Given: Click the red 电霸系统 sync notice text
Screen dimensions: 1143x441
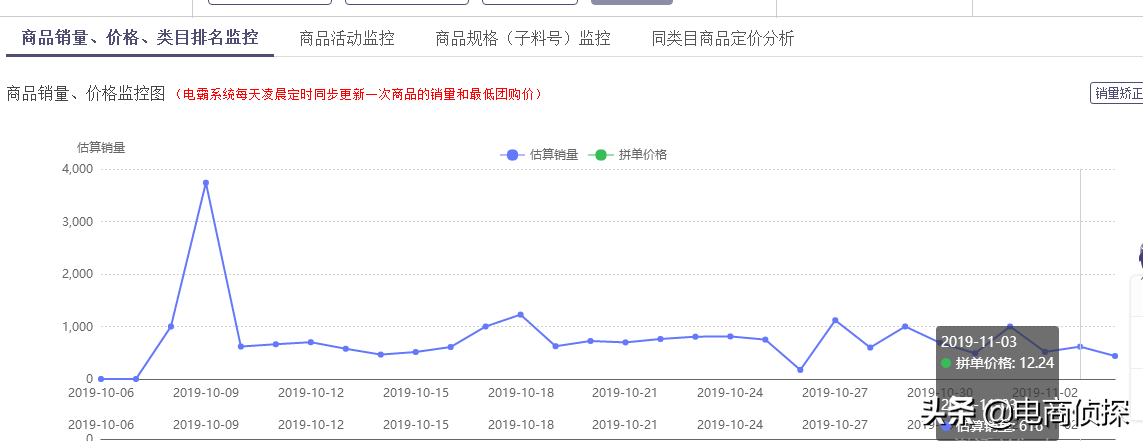Looking at the screenshot, I should click(359, 94).
